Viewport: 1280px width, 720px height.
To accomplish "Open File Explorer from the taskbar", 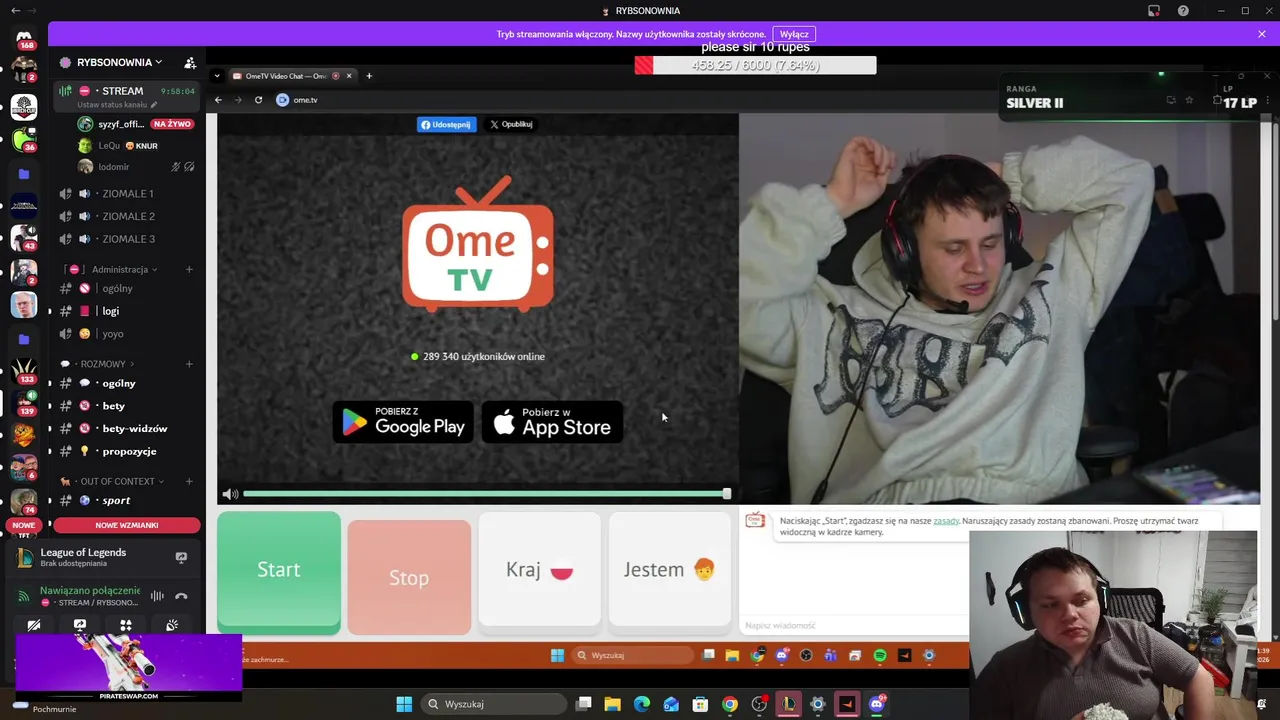I will [x=612, y=704].
